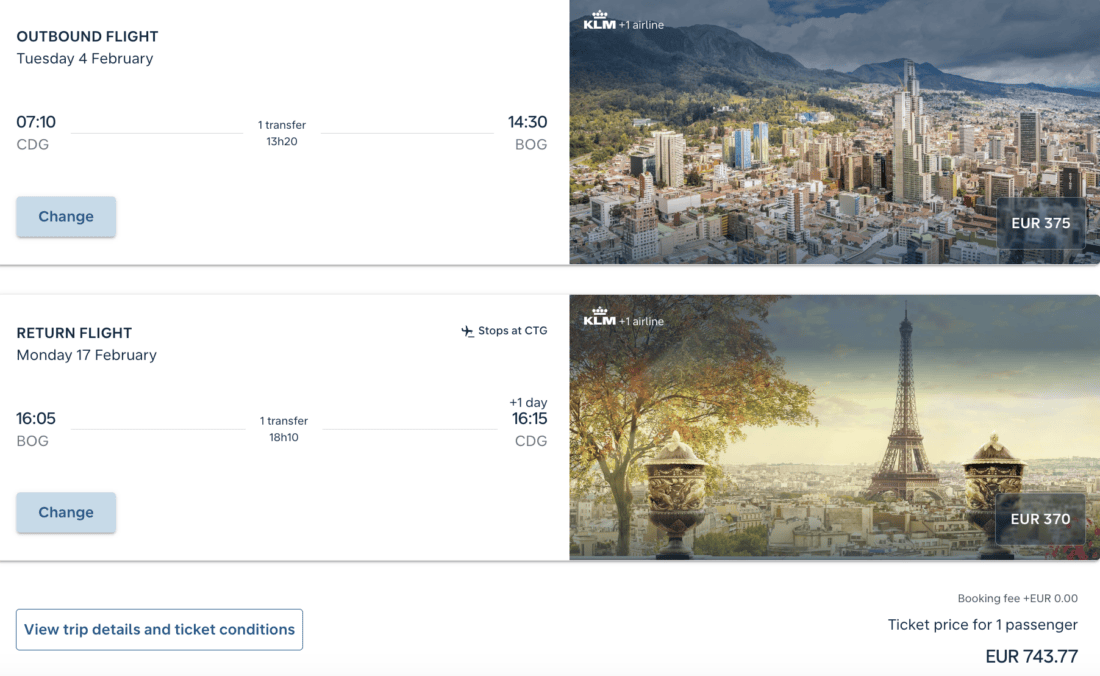1100x676 pixels.
Task: Click the 14:30 BOG arrival time
Action: click(527, 123)
